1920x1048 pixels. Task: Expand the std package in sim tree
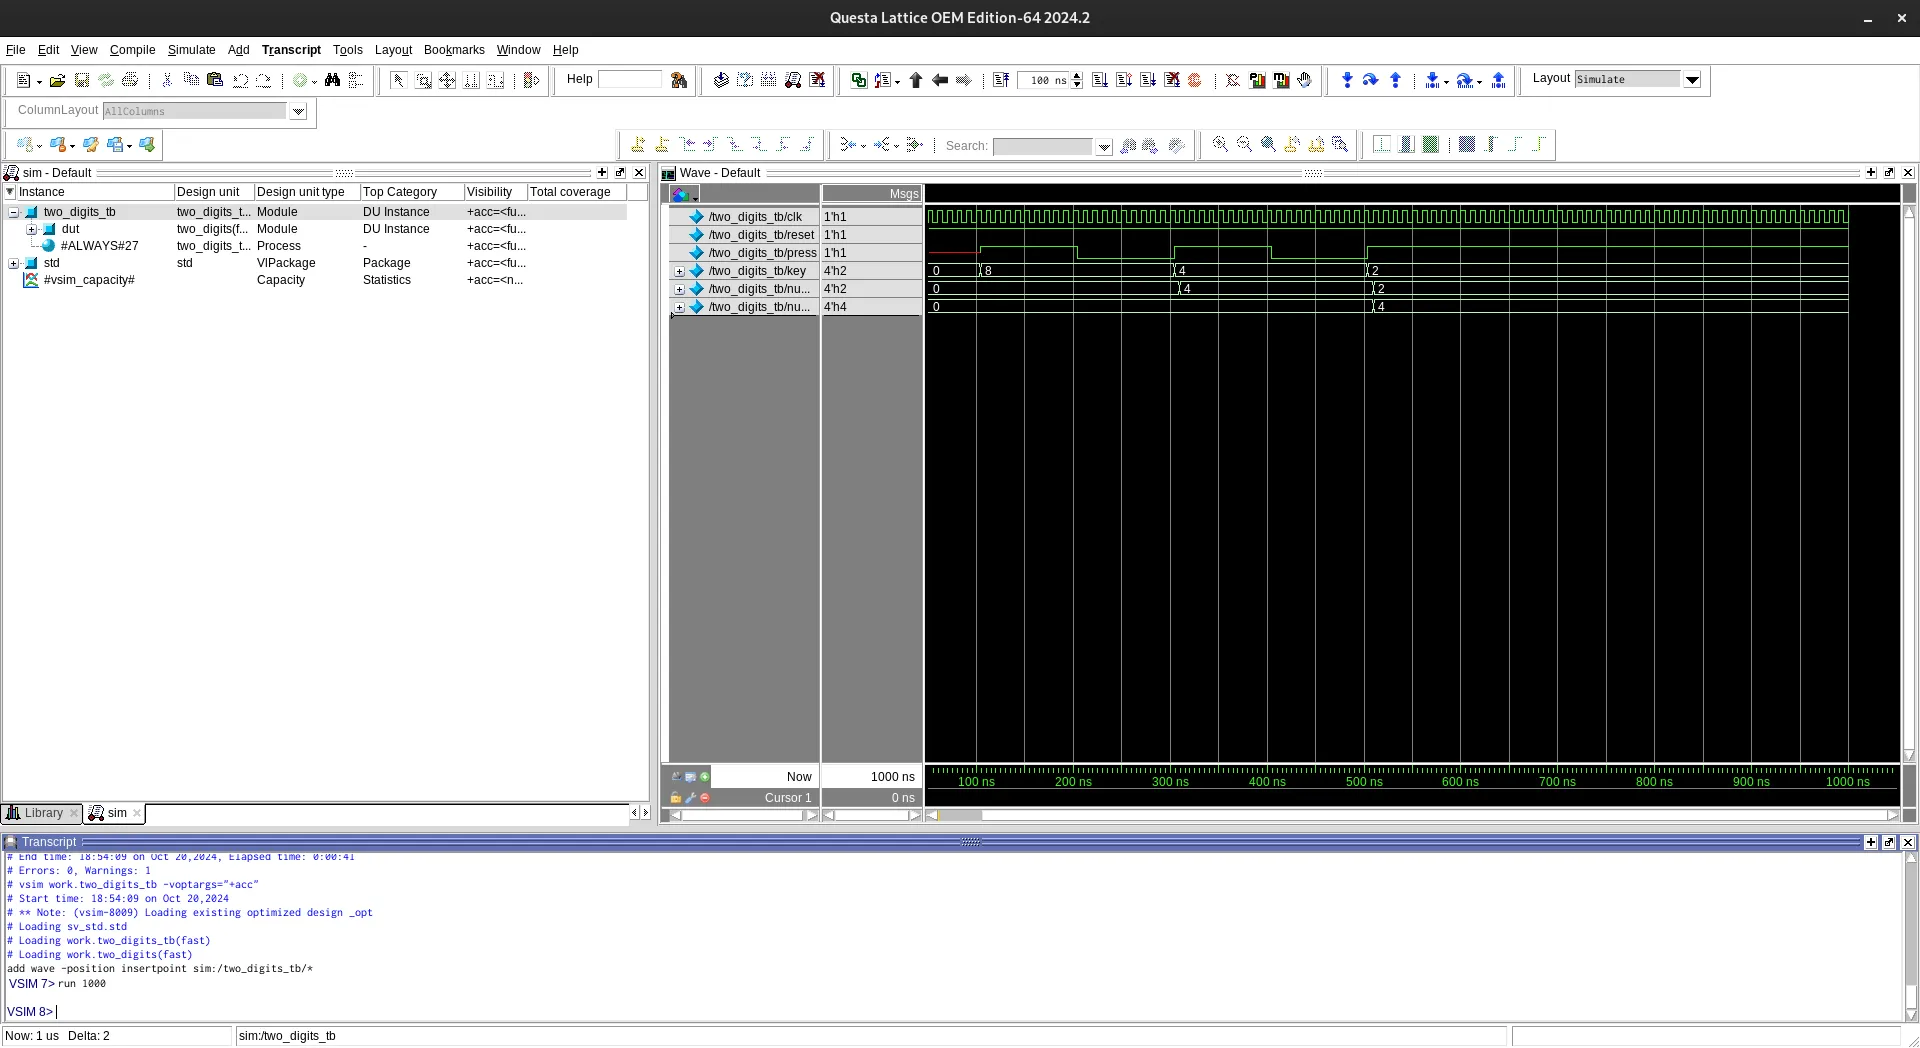[x=14, y=263]
